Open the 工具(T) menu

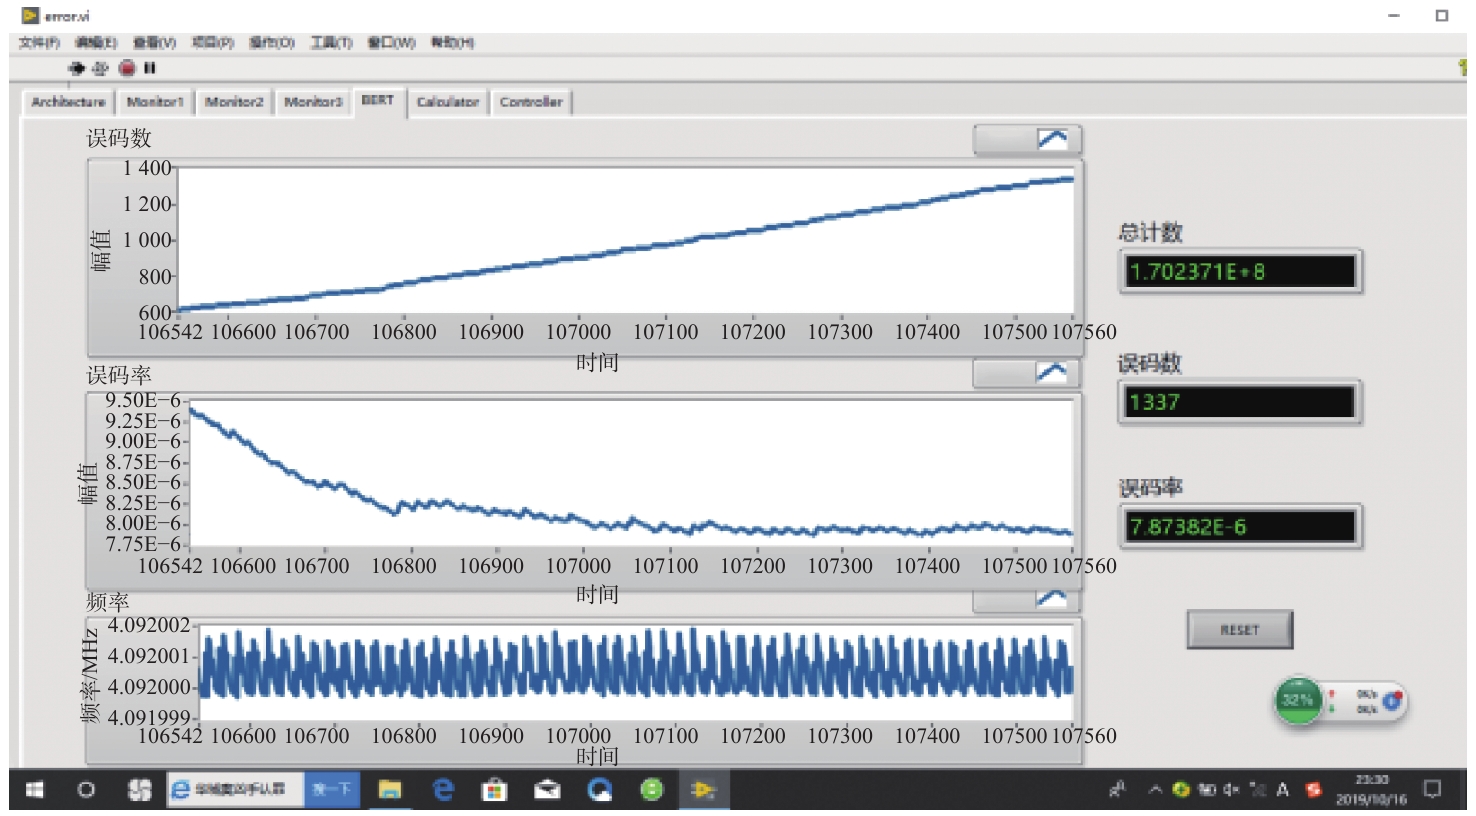click(x=331, y=42)
